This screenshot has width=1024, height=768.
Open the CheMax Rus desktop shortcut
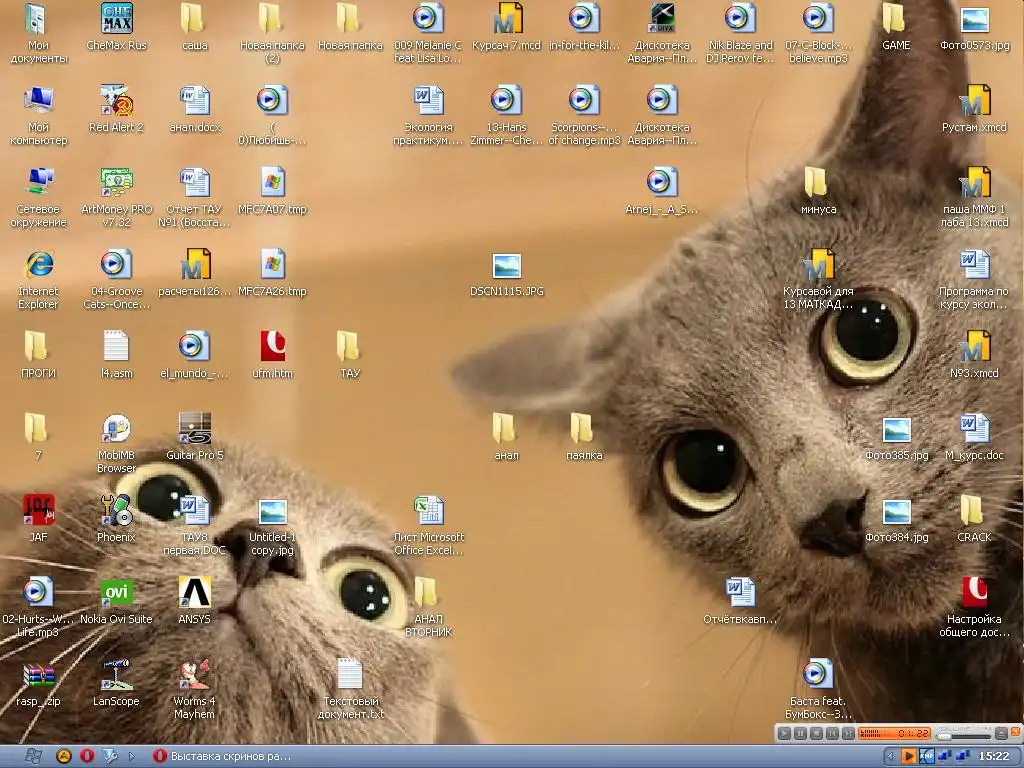click(x=116, y=20)
